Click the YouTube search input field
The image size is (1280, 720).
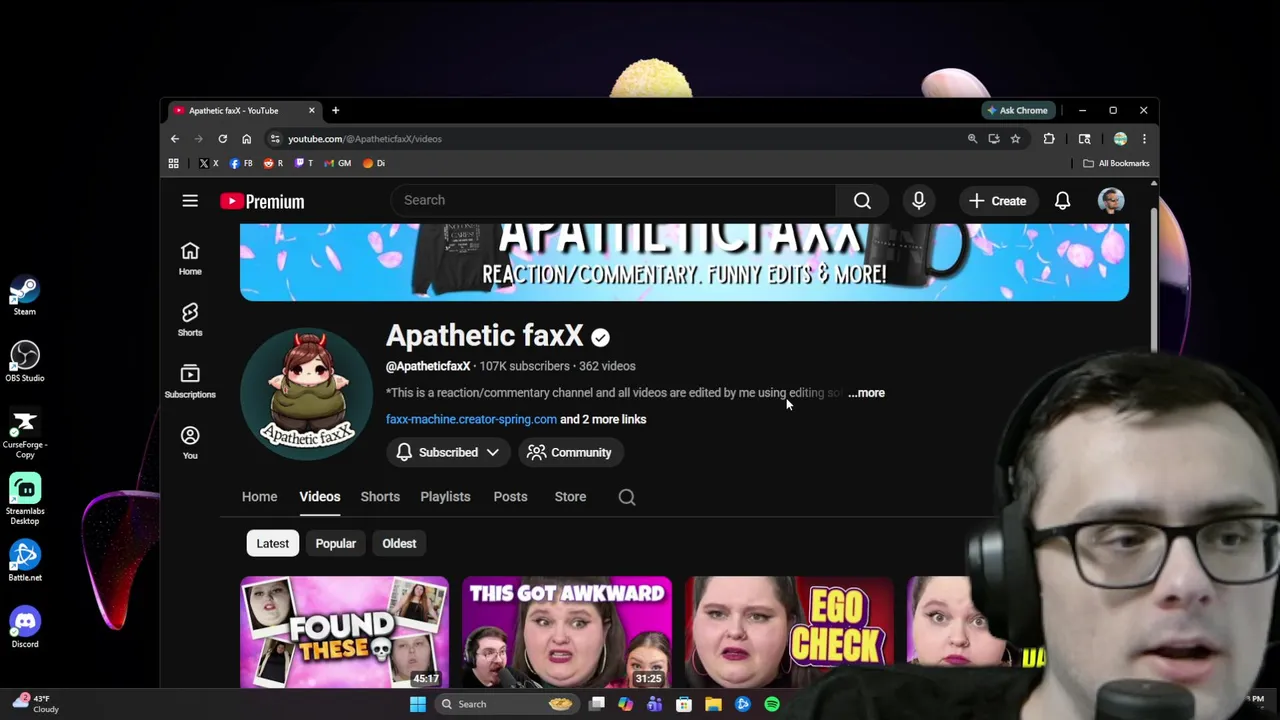point(613,200)
